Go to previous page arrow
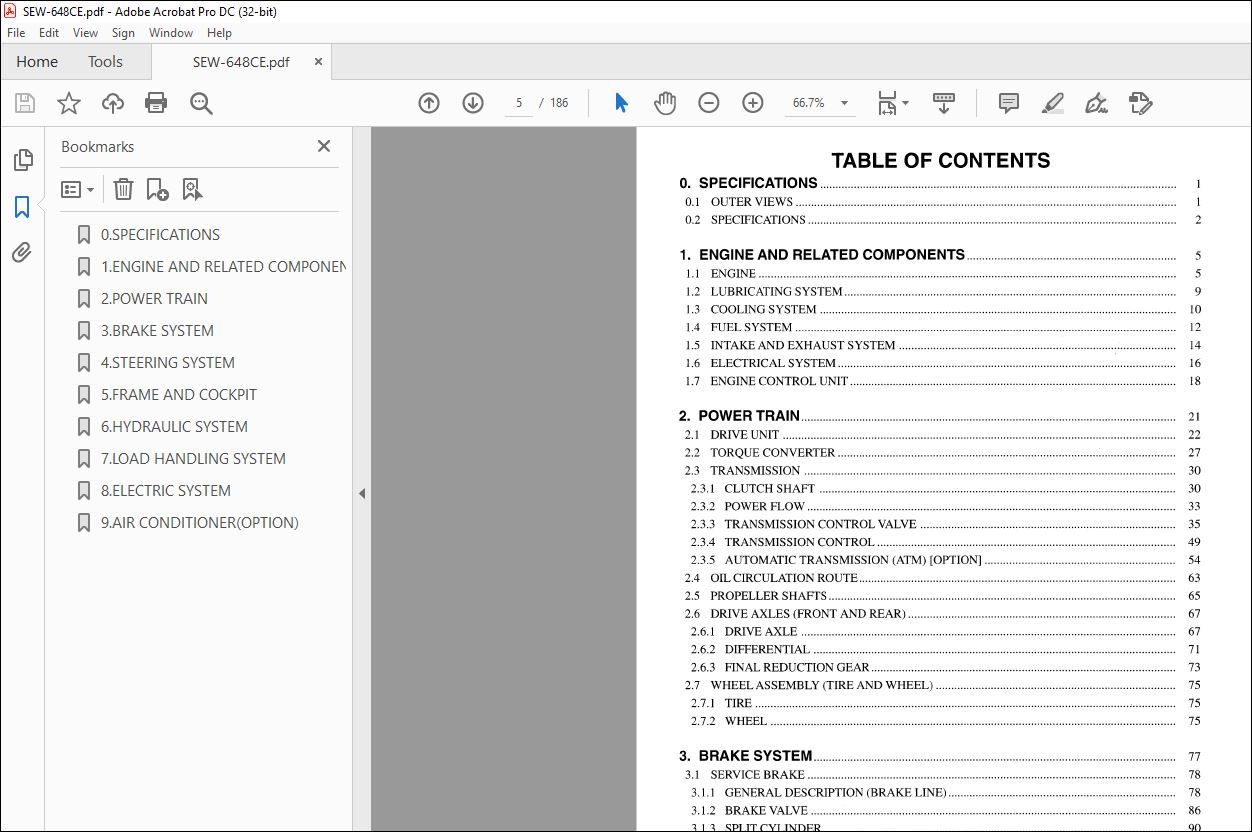The height and width of the screenshot is (832, 1252). point(429,103)
